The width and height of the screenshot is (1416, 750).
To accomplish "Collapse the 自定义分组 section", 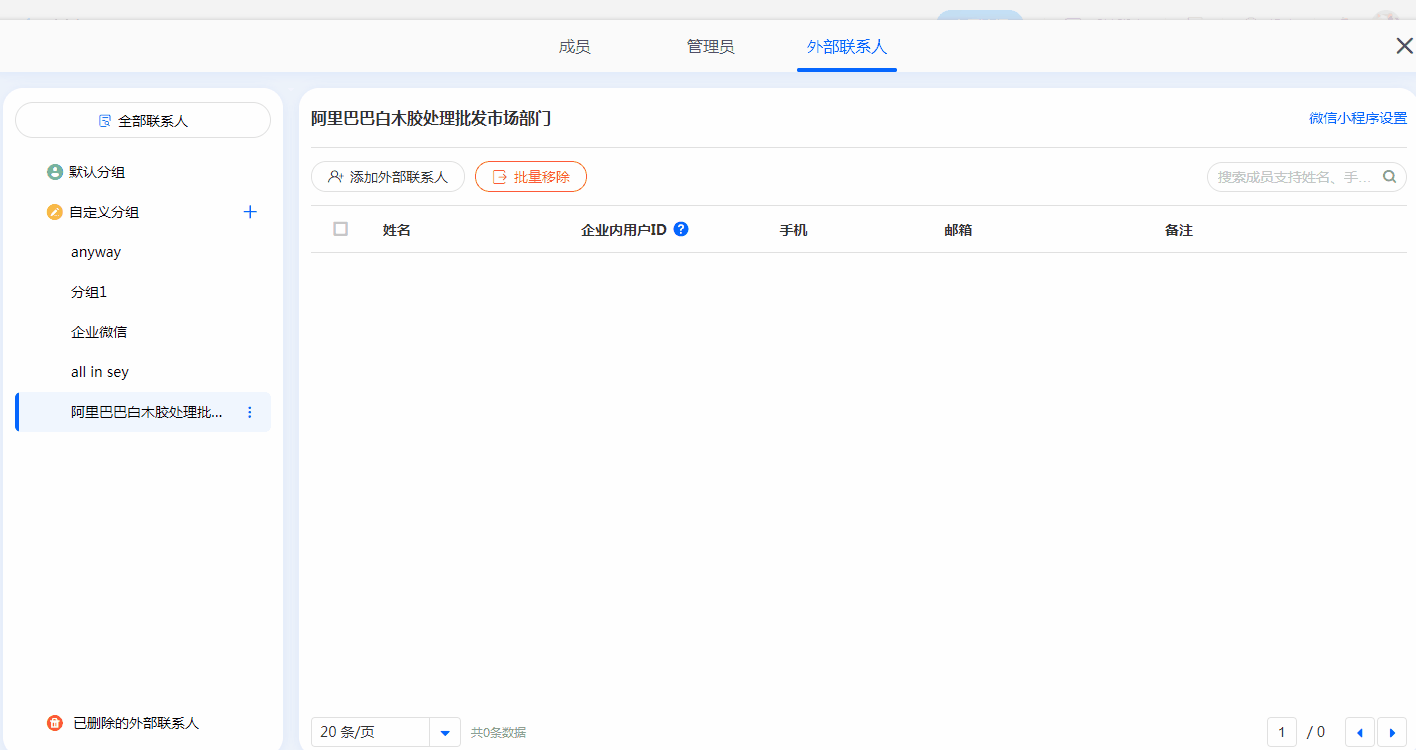I will tap(103, 212).
